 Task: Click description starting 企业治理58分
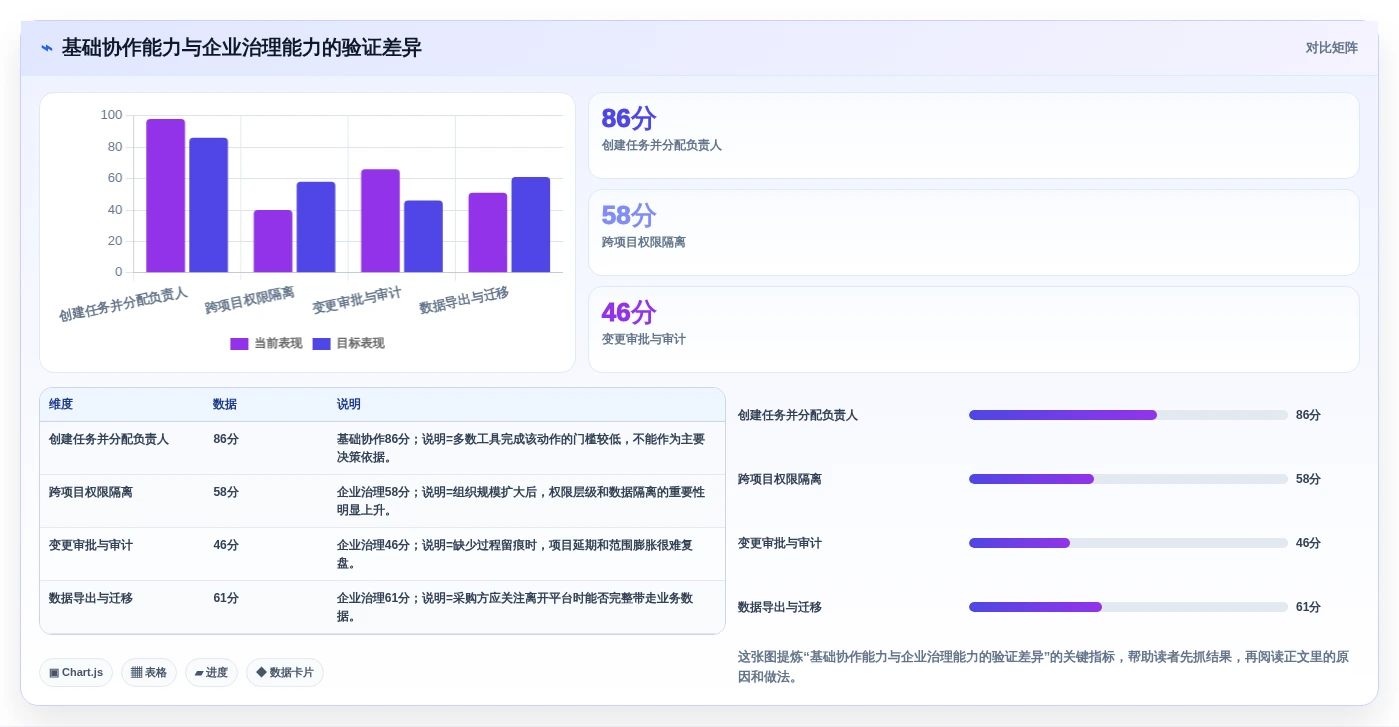pos(521,501)
